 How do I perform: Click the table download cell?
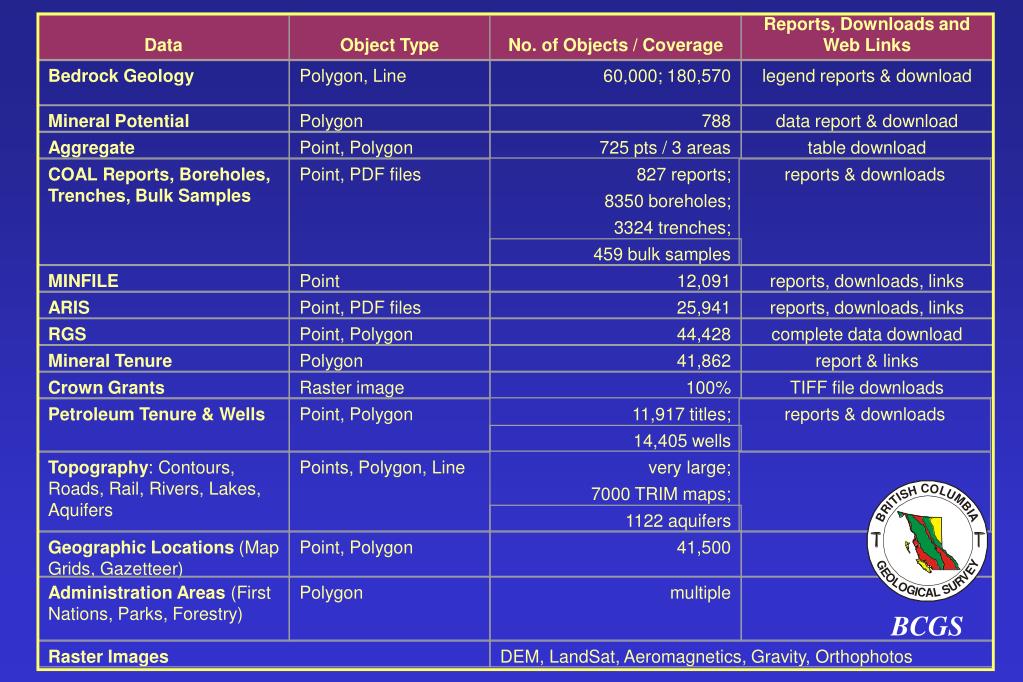click(866, 148)
